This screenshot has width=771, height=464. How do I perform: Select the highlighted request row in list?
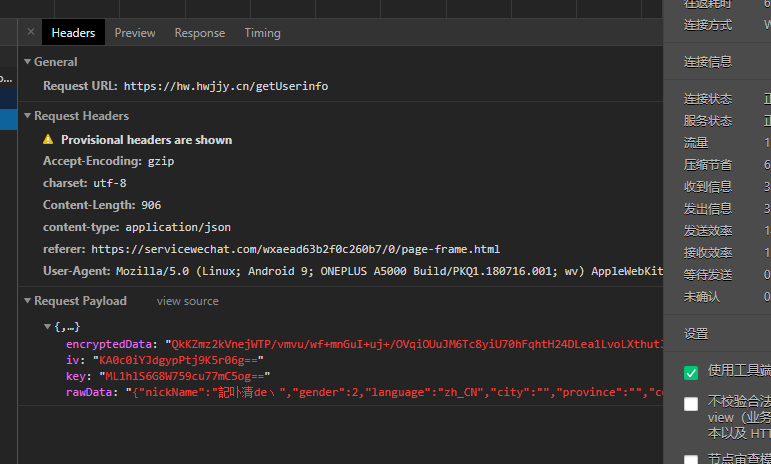click(8, 119)
